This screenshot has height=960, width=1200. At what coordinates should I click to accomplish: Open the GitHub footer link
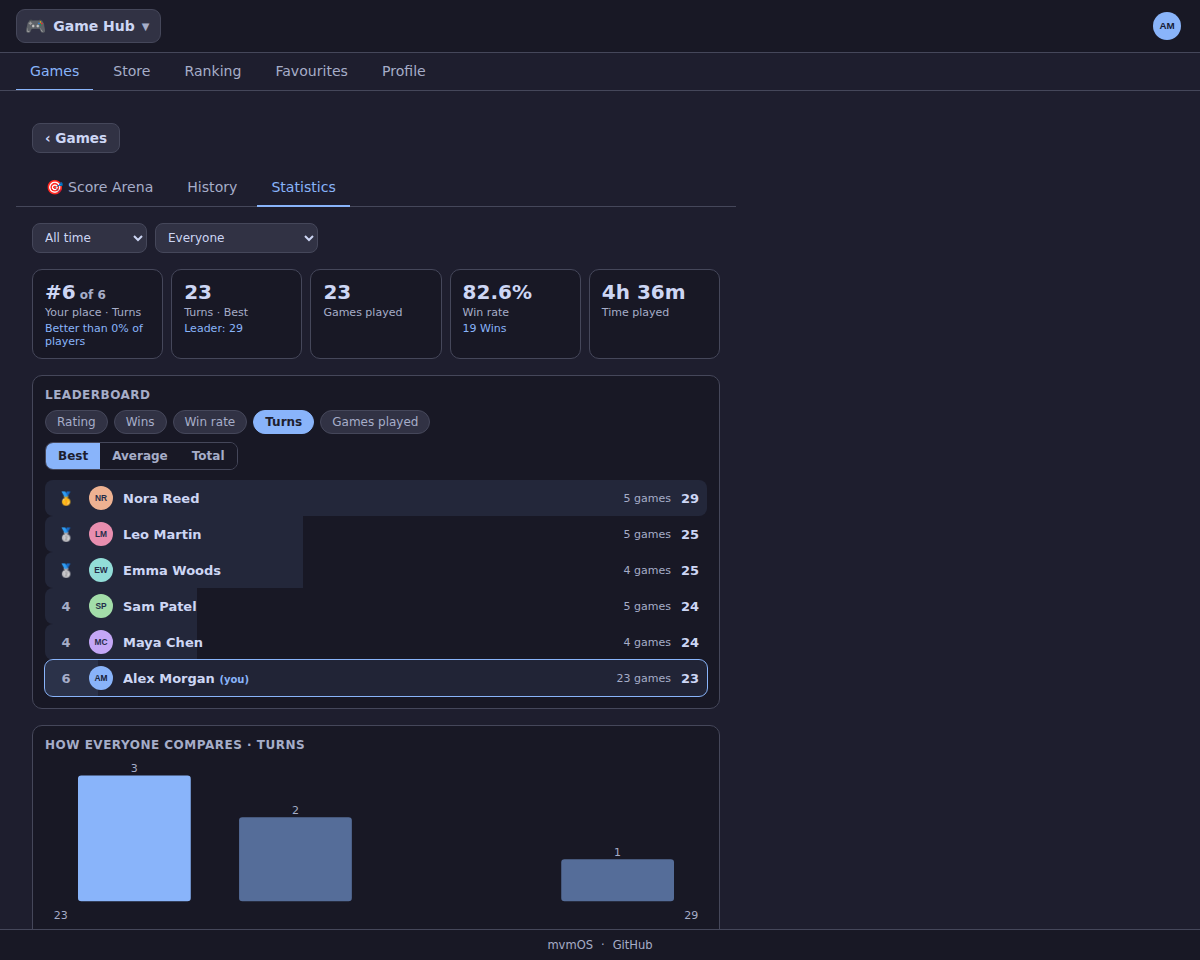pyautogui.click(x=632, y=945)
